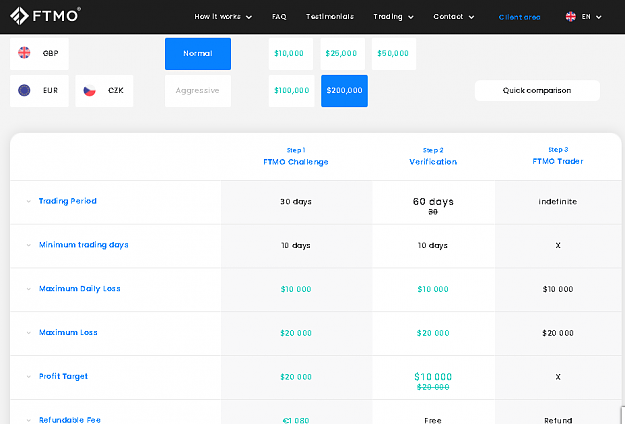Click Challenge Maximum Daily Loss $10 000
Screen dimensions: 625x424
(296, 289)
